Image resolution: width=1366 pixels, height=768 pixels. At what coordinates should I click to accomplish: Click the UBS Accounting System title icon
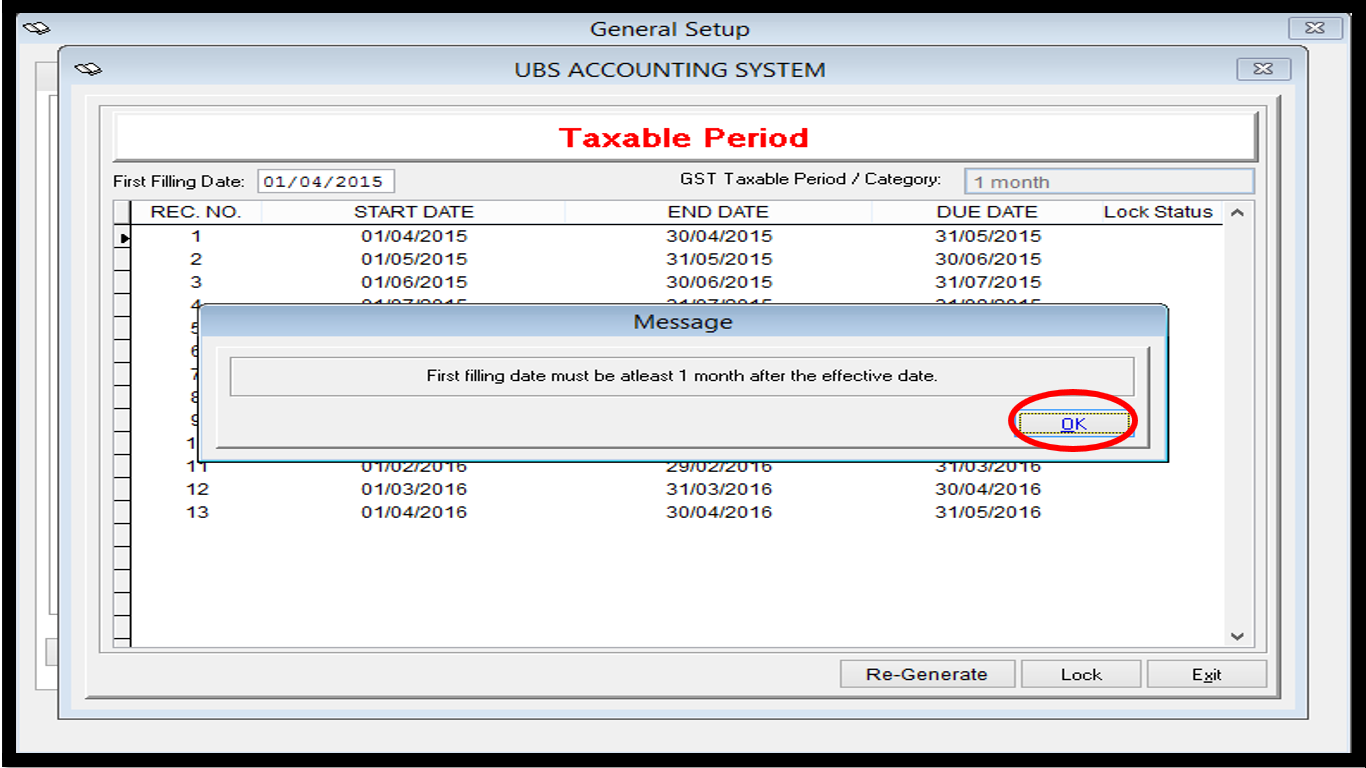pyautogui.click(x=88, y=69)
